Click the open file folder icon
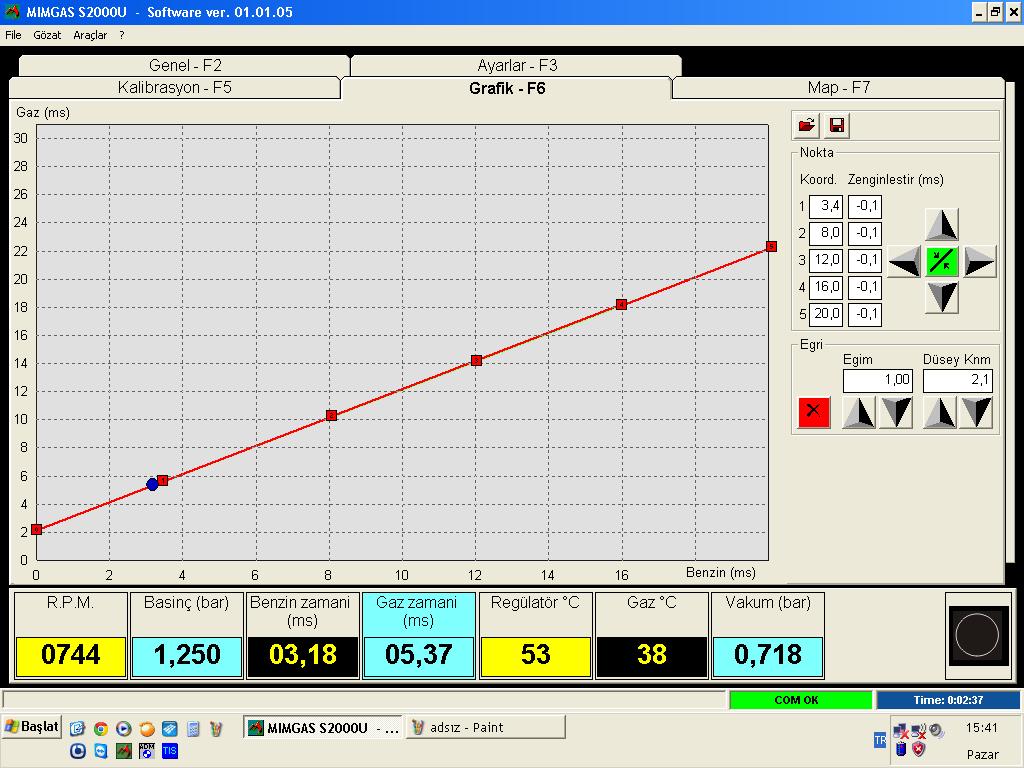This screenshot has height=768, width=1024. (806, 125)
